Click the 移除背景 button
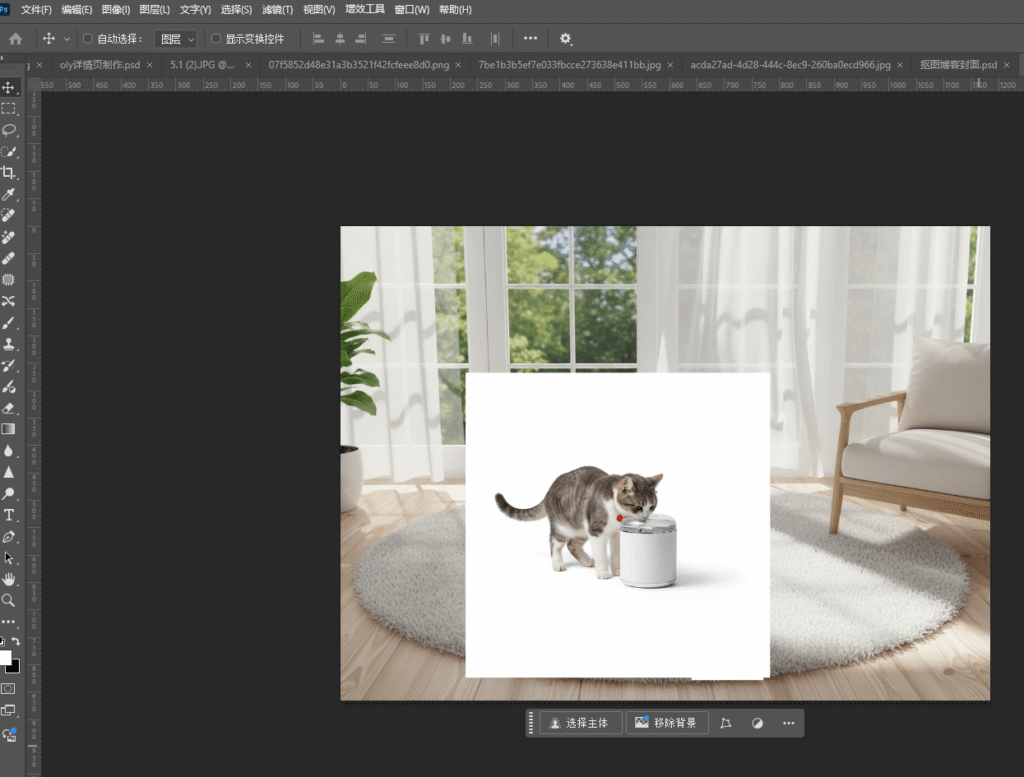The width and height of the screenshot is (1024, 777). (x=667, y=723)
